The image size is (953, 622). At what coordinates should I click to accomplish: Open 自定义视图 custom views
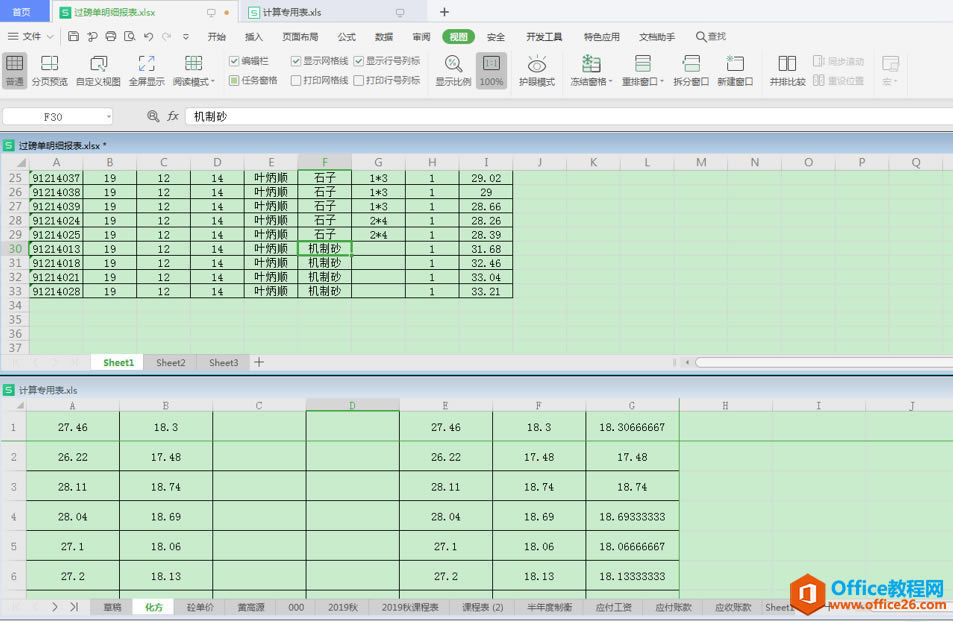click(x=98, y=71)
